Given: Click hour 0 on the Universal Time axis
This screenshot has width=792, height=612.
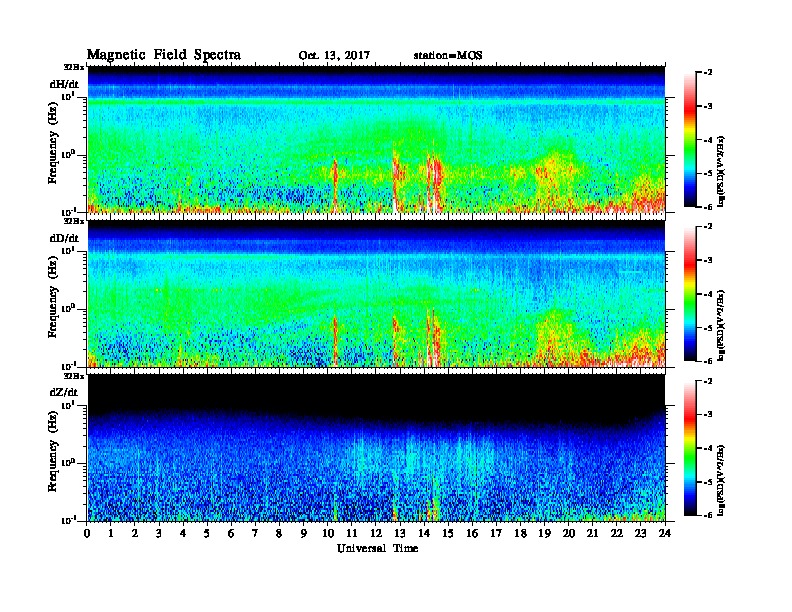Looking at the screenshot, I should (87, 533).
